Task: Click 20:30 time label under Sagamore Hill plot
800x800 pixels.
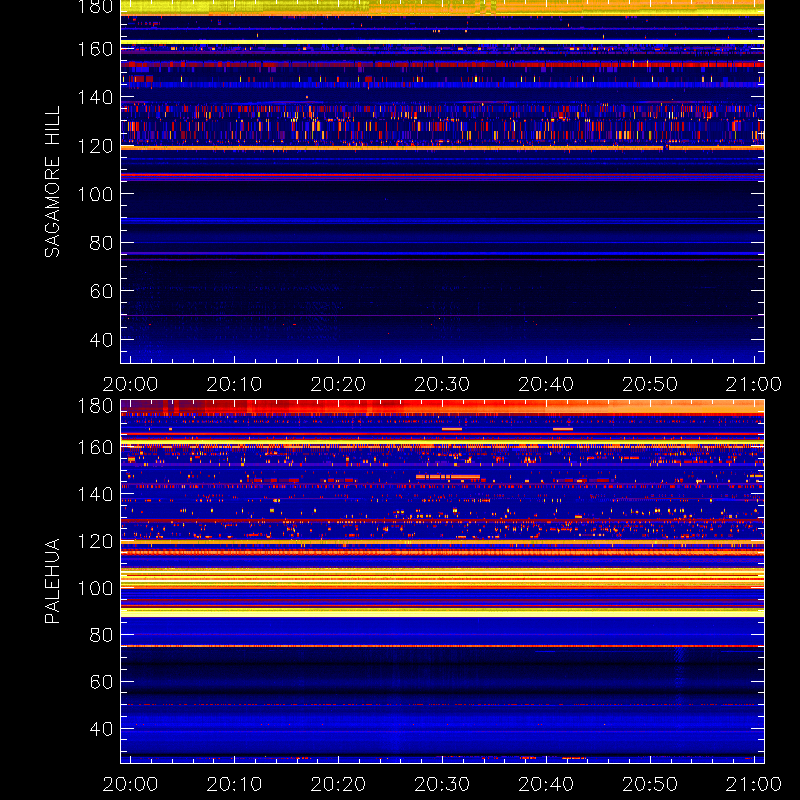Action: click(442, 384)
